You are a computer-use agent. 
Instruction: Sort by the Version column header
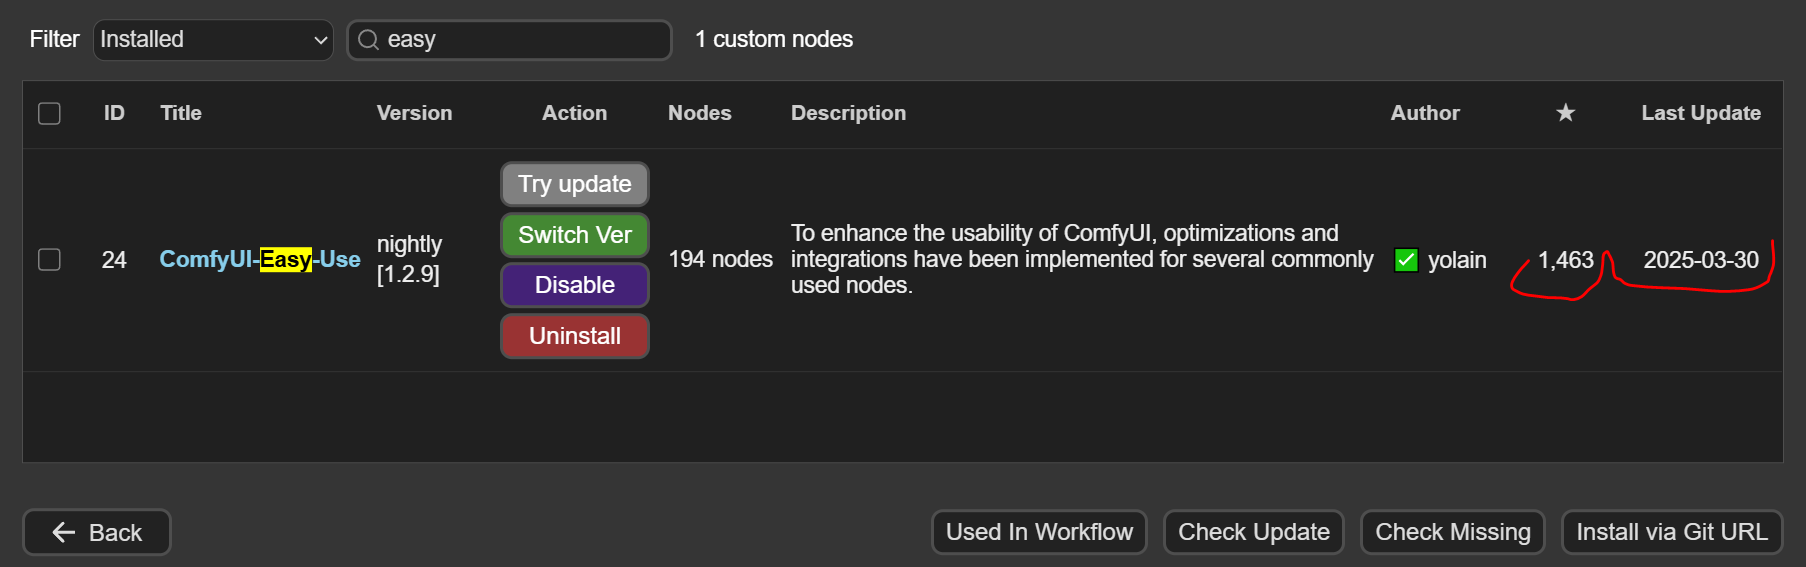pos(414,113)
